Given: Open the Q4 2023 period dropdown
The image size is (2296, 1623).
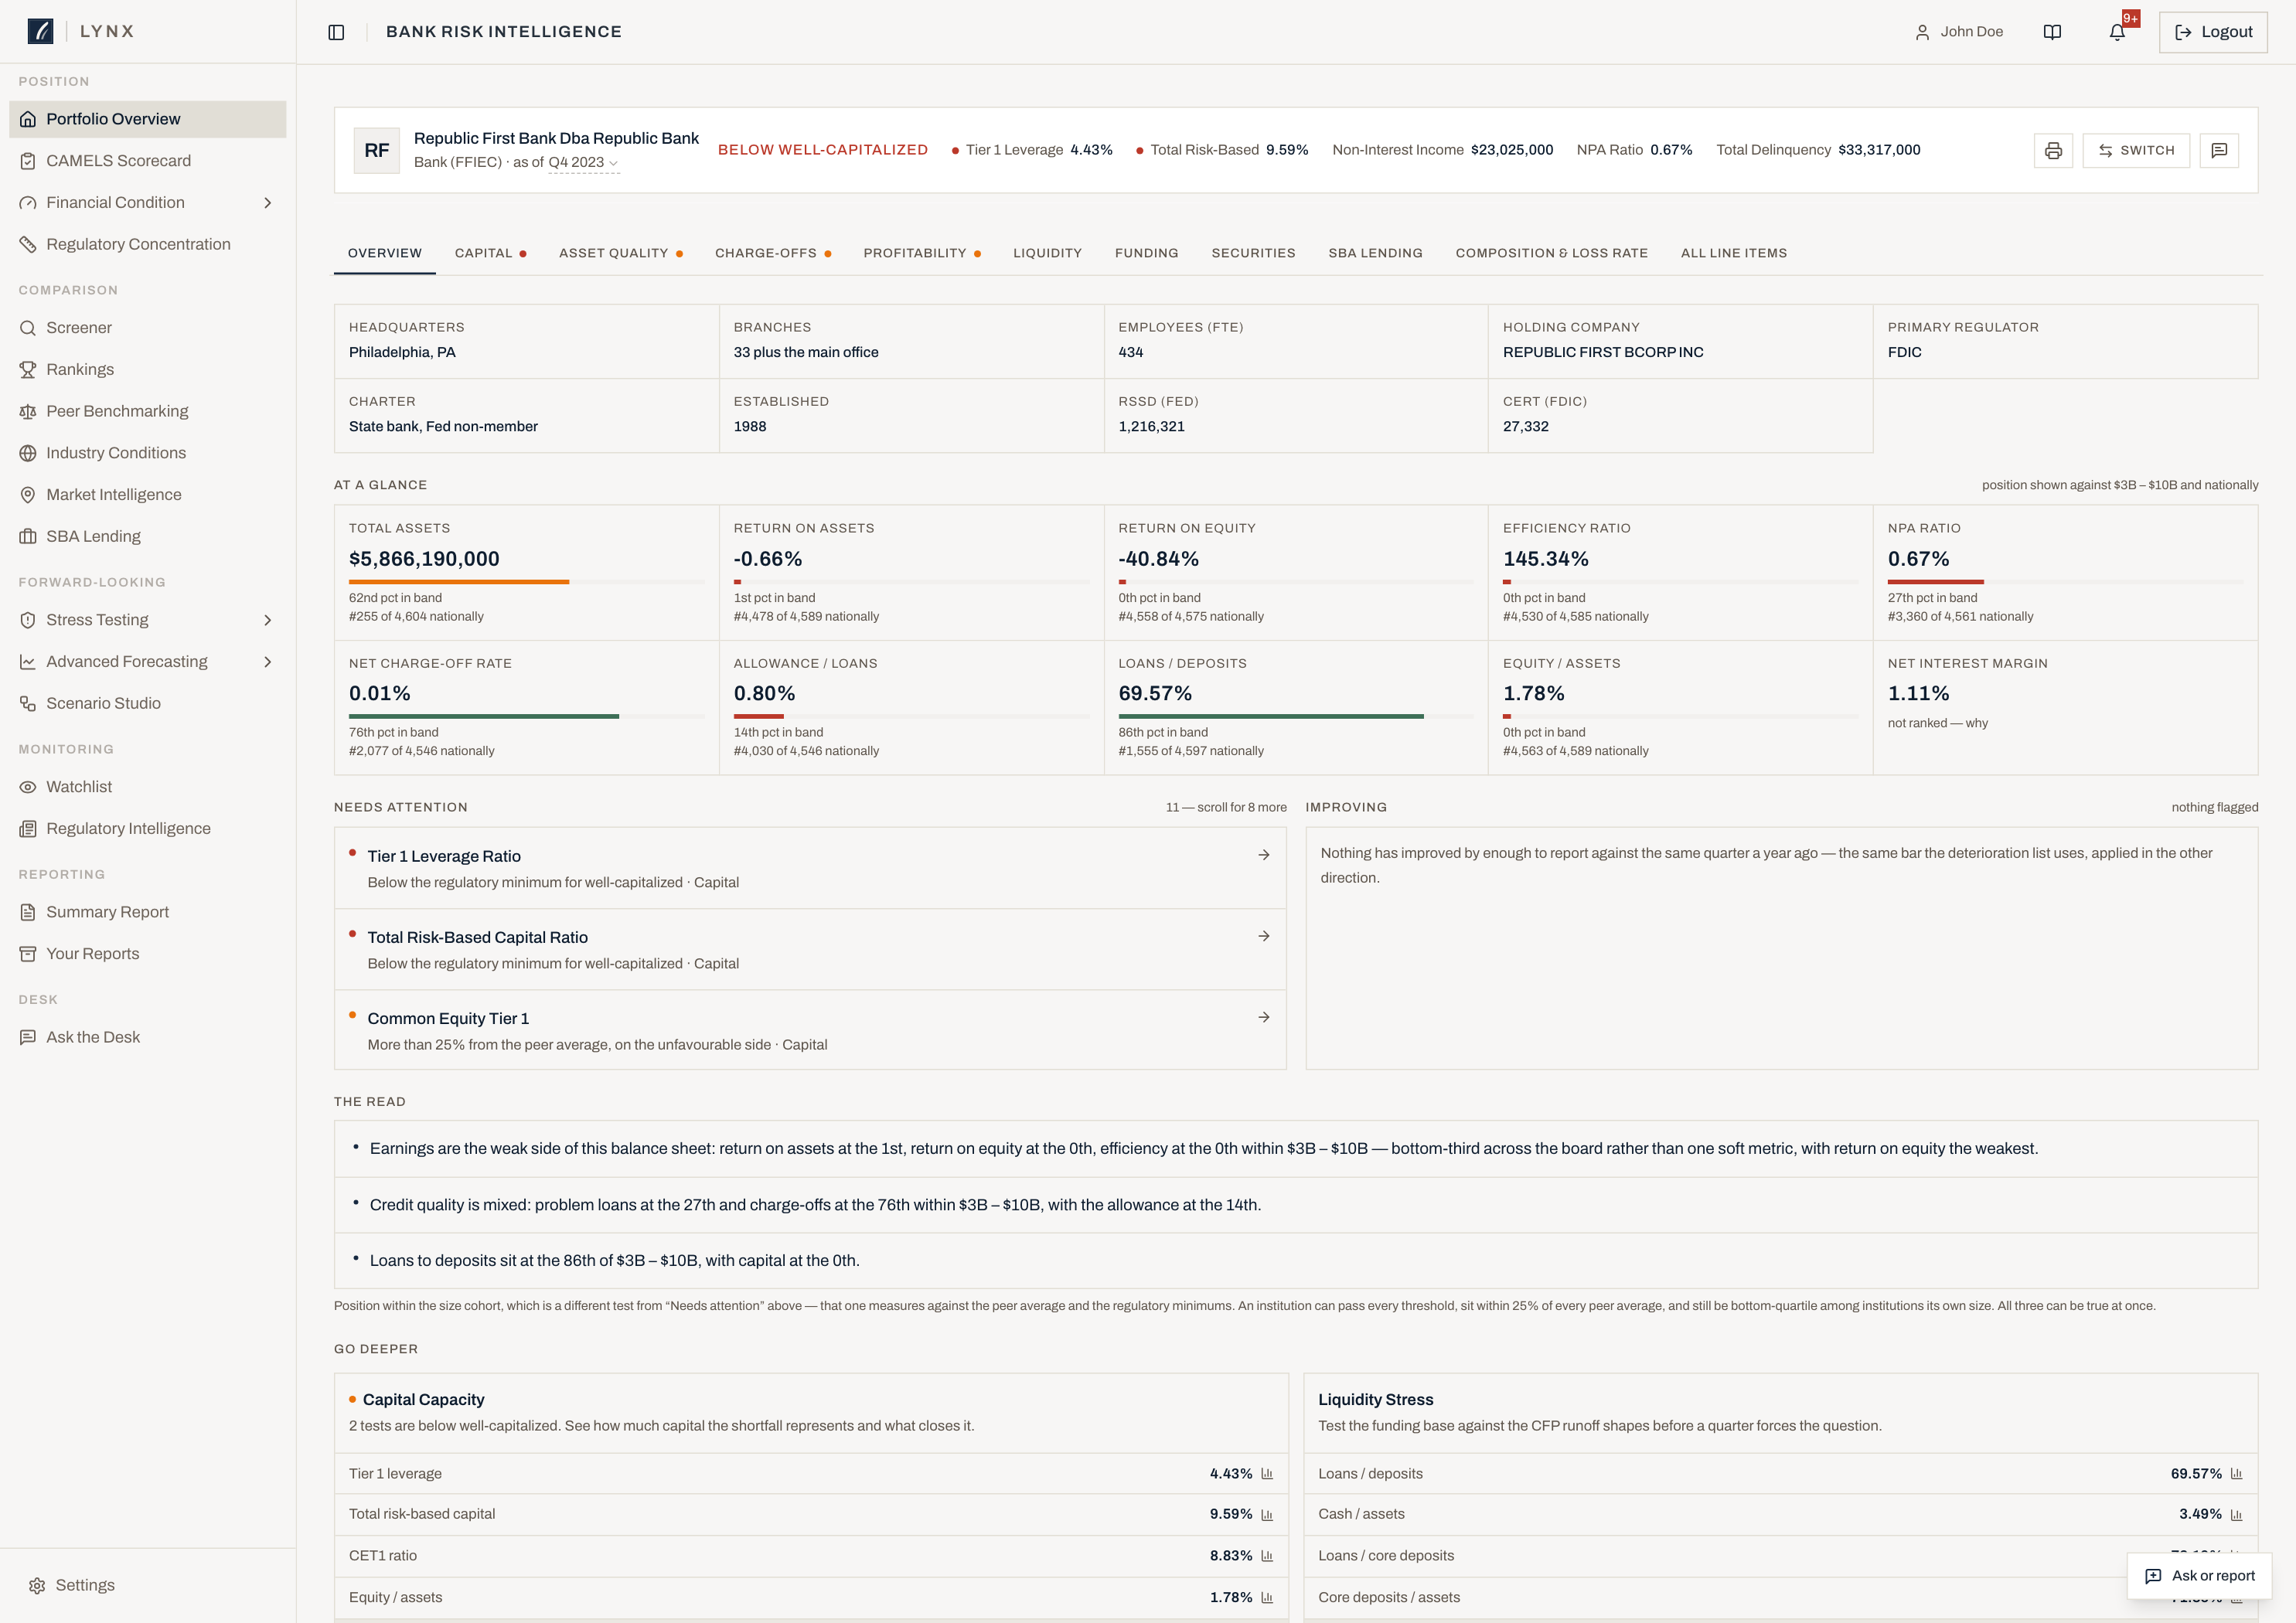Looking at the screenshot, I should pos(583,163).
